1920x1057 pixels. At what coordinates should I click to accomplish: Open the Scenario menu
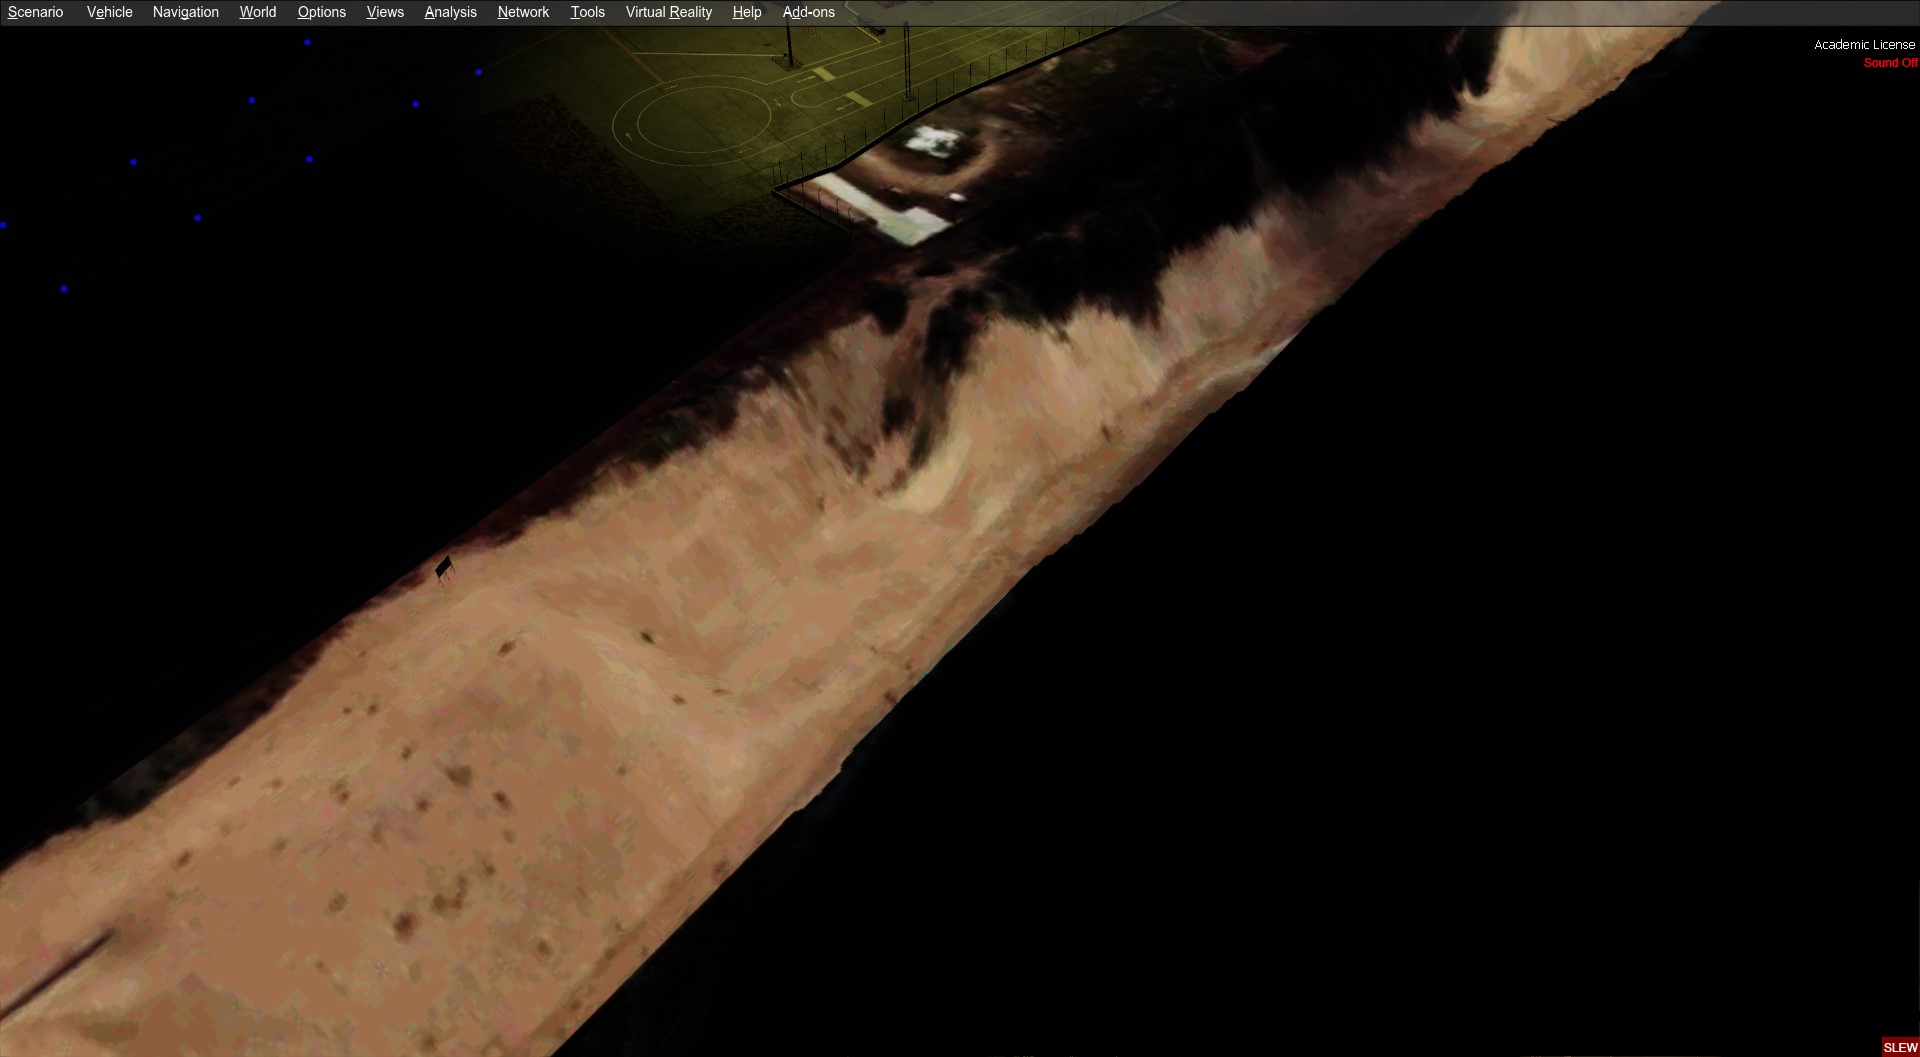tap(35, 12)
